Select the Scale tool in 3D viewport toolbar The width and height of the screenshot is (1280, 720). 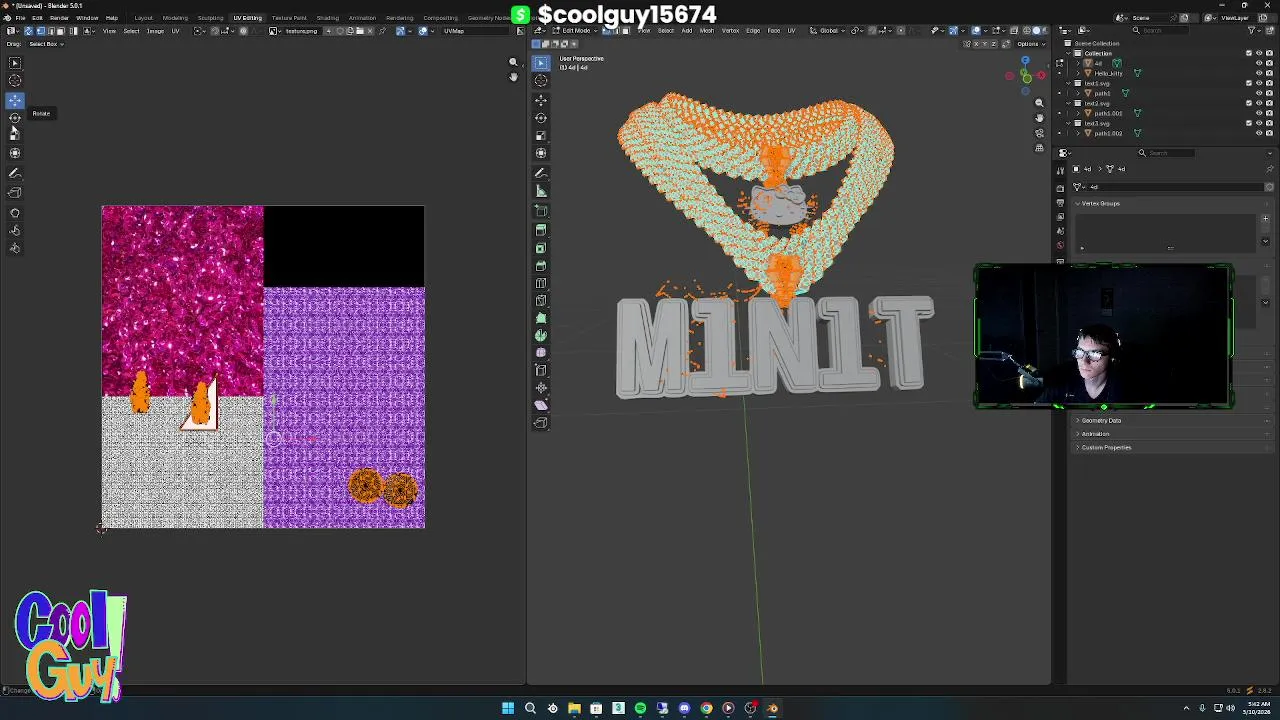pyautogui.click(x=541, y=136)
